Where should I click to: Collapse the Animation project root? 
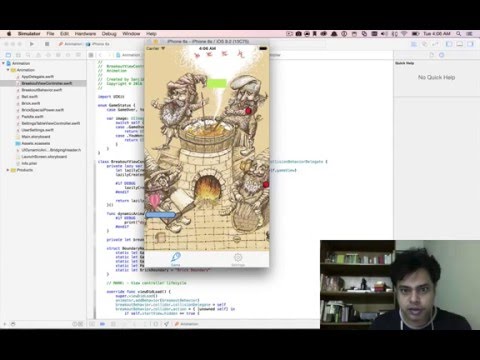click(4, 63)
